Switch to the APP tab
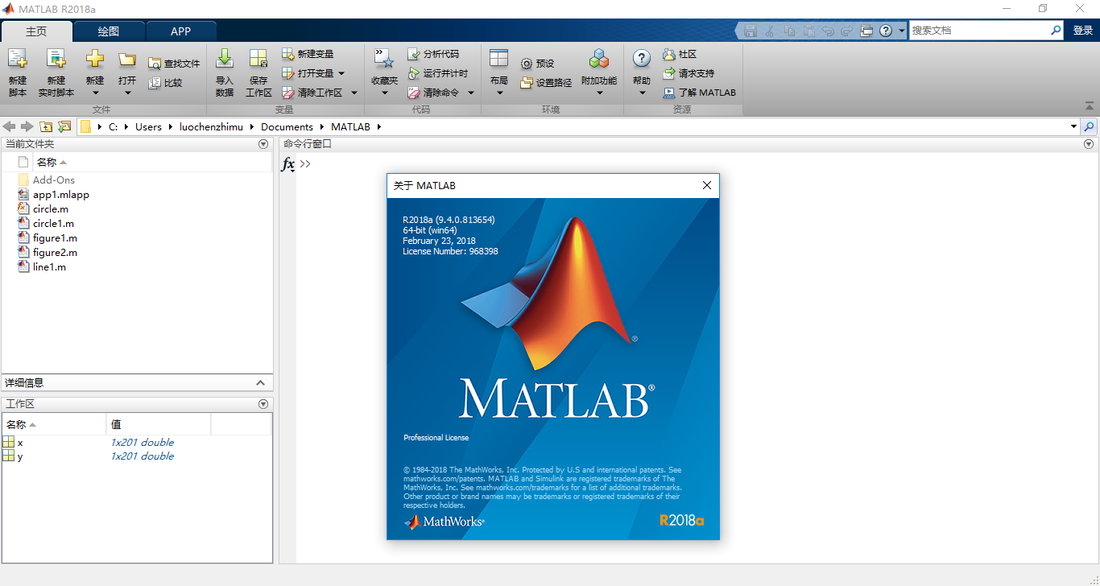Image resolution: width=1100 pixels, height=586 pixels. pos(181,32)
